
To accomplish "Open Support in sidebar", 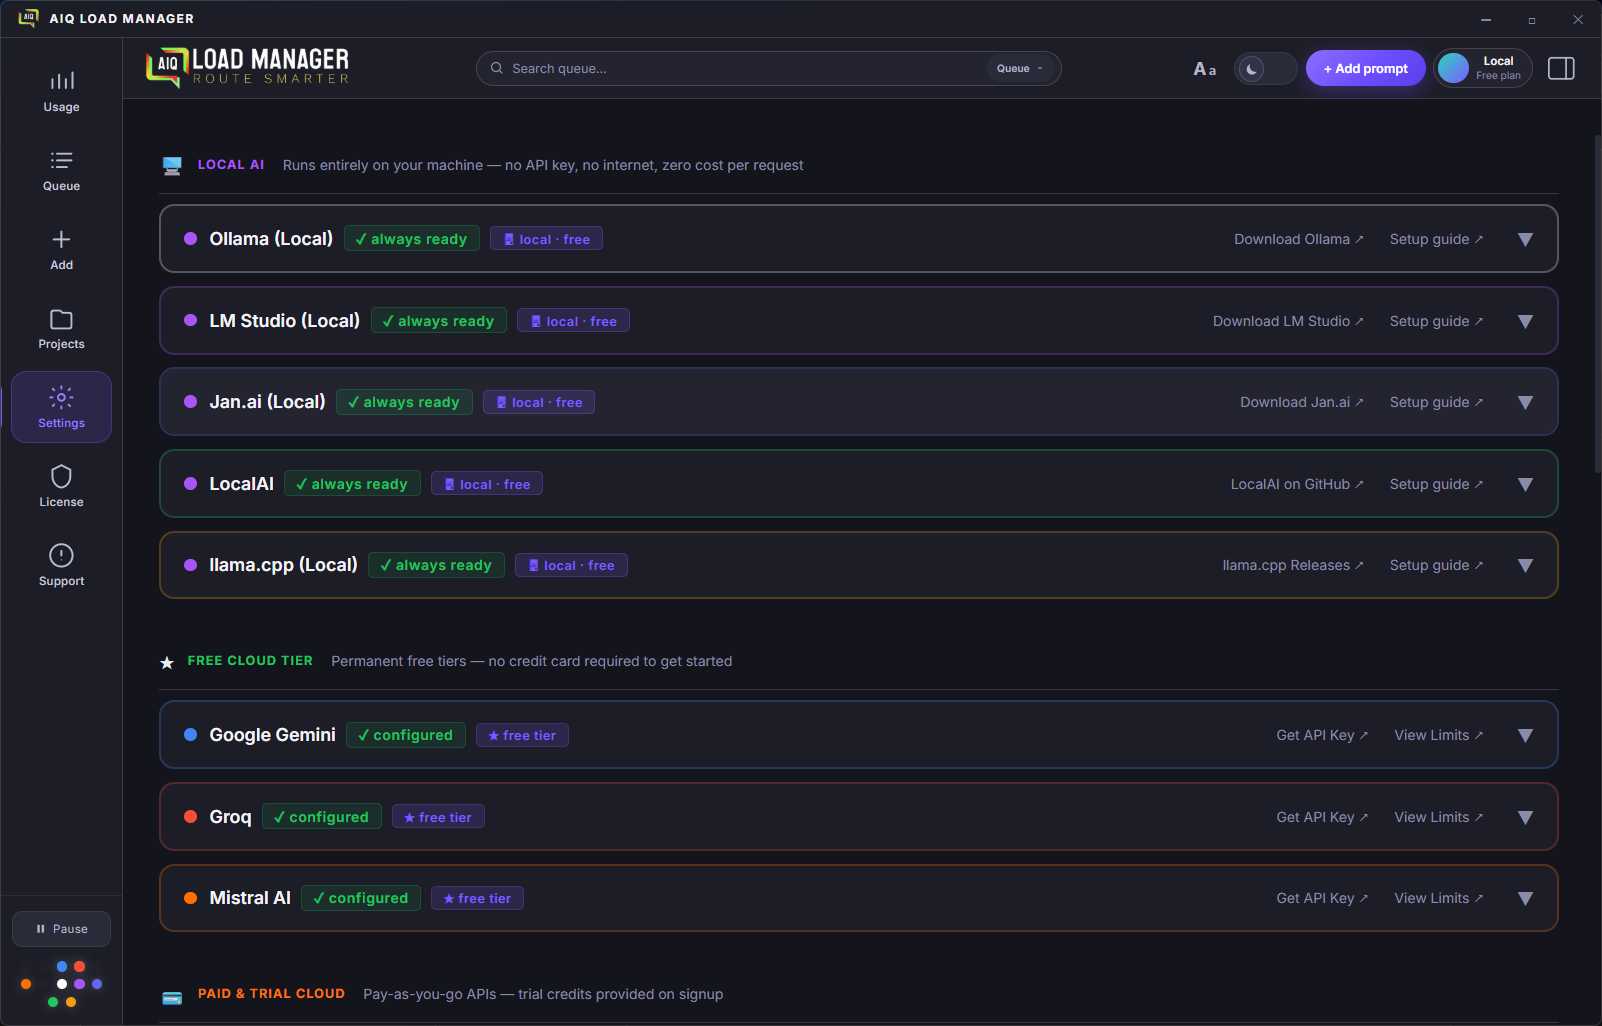I will click(61, 565).
